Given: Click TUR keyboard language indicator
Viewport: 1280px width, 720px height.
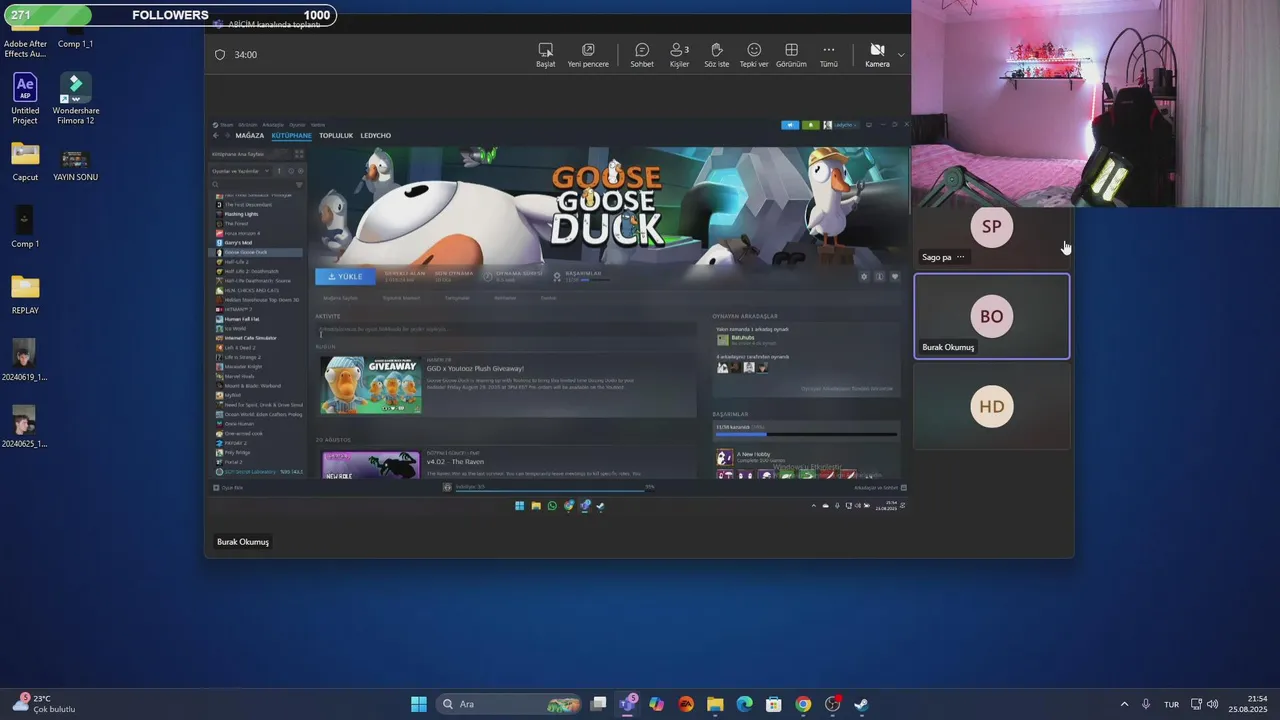Looking at the screenshot, I should (x=1171, y=704).
